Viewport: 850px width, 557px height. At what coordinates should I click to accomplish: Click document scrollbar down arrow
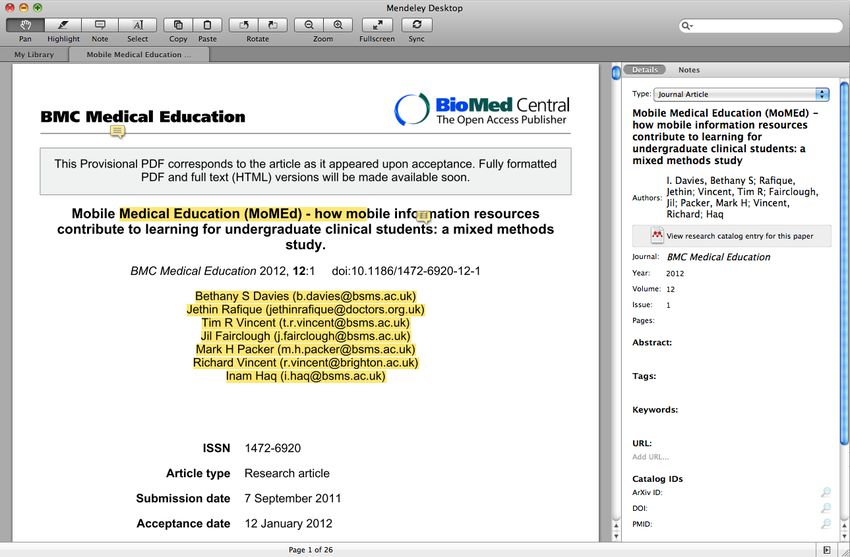coord(616,536)
